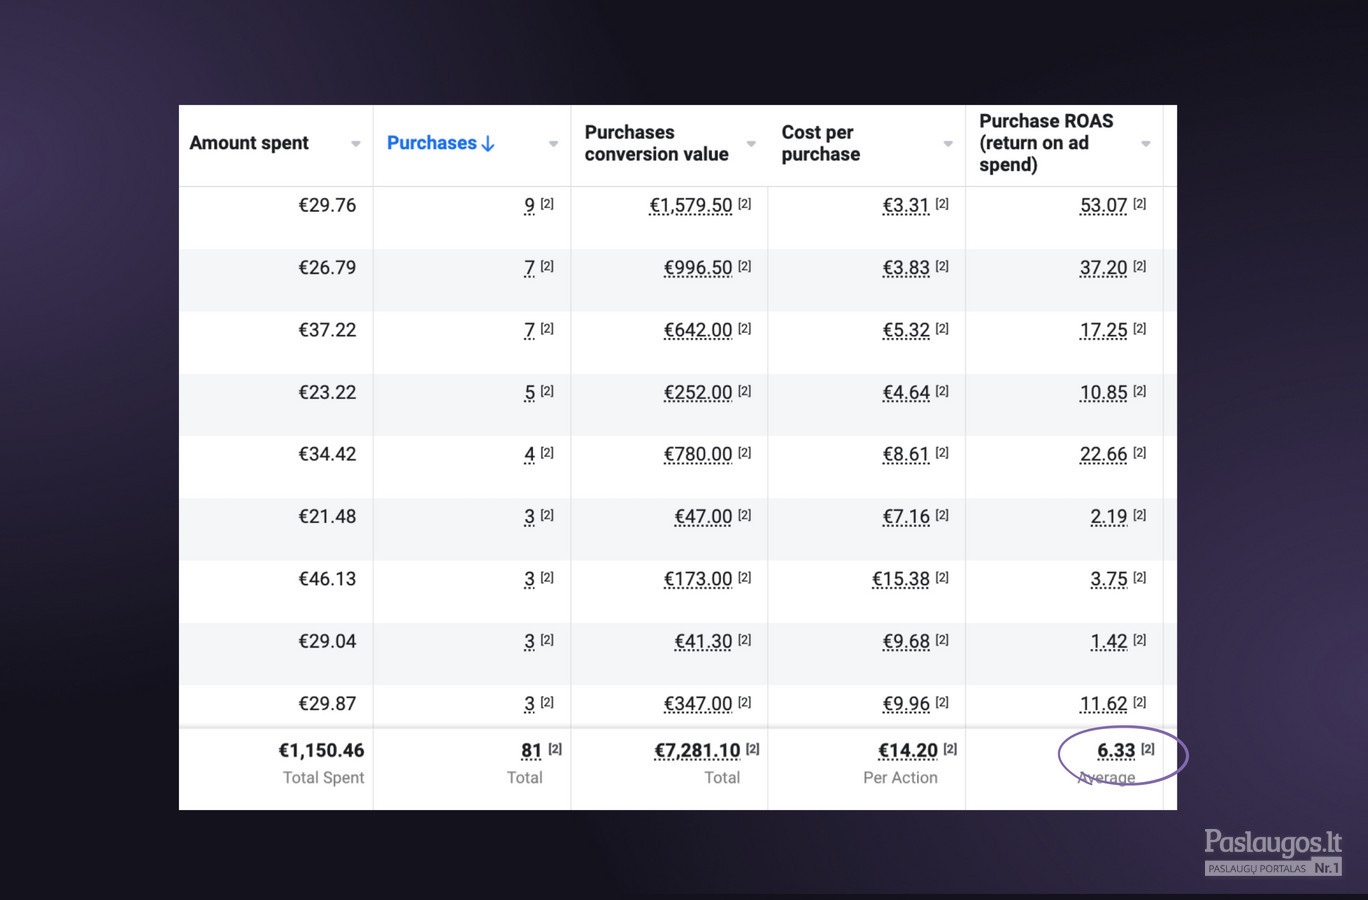This screenshot has width=1368, height=900.
Task: Click the €15.38 cost per purchase value
Action: pyautogui.click(x=901, y=579)
